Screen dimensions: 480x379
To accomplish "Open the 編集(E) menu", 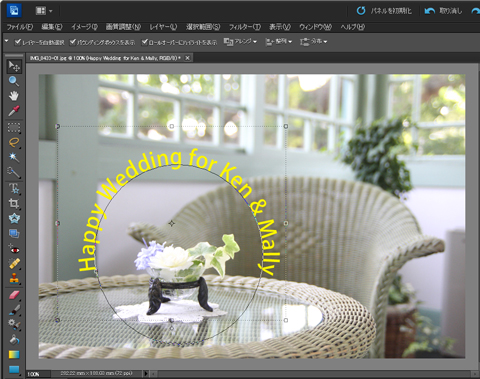I will click(52, 27).
